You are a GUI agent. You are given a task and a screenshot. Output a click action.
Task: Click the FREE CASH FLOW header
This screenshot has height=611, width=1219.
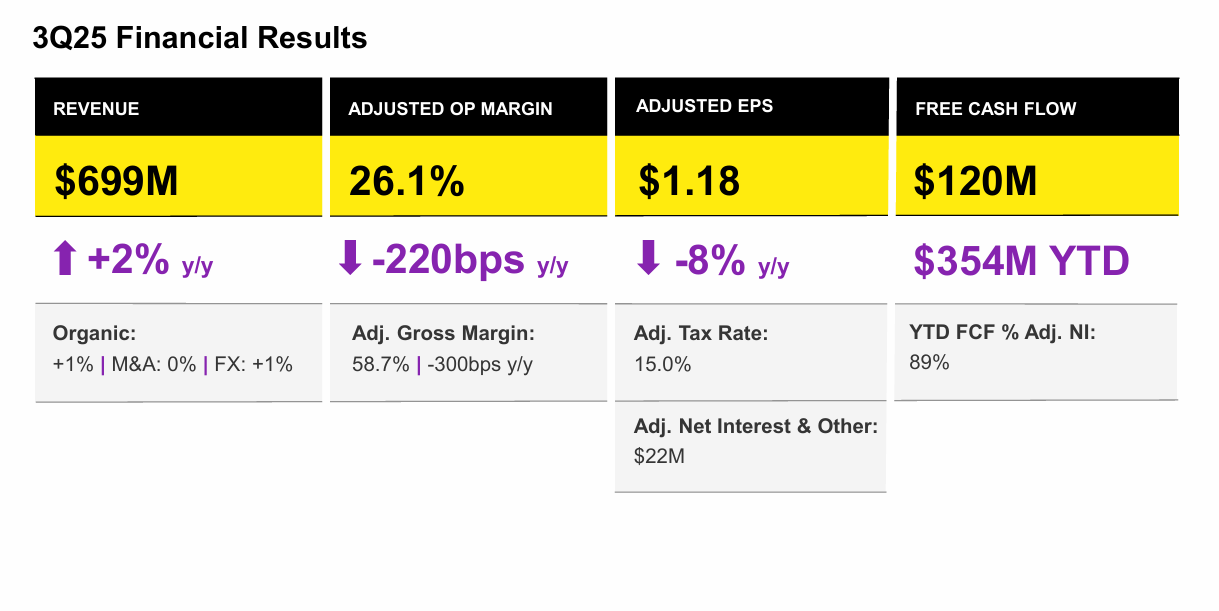(x=996, y=109)
